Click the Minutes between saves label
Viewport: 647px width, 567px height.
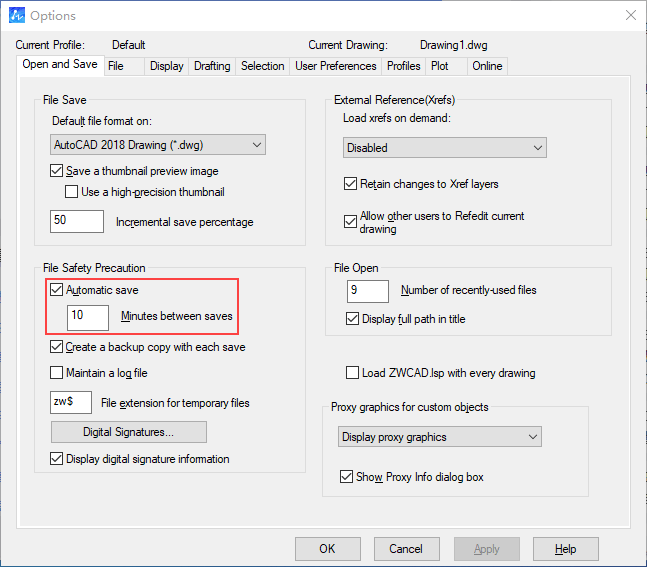177,316
